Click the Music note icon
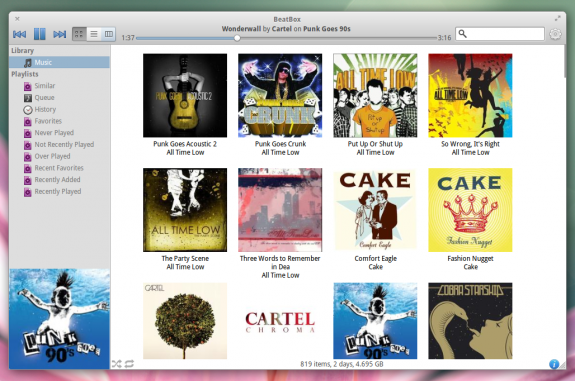 pyautogui.click(x=28, y=63)
